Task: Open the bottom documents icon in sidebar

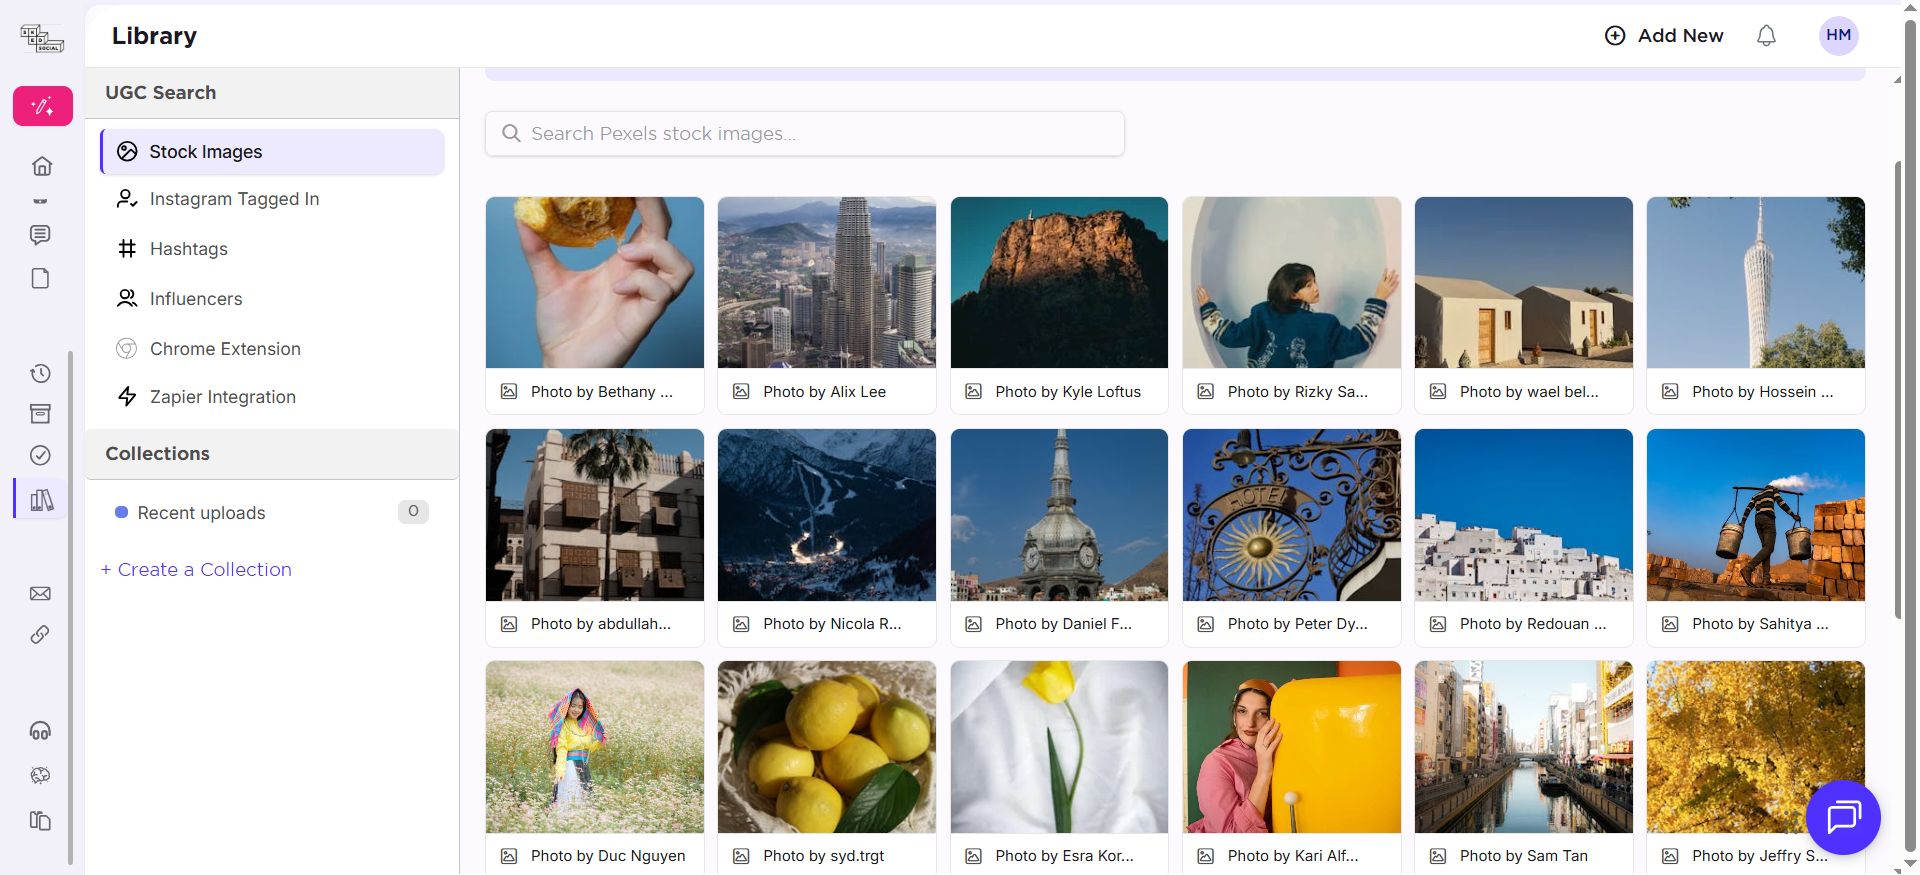Action: 40,820
